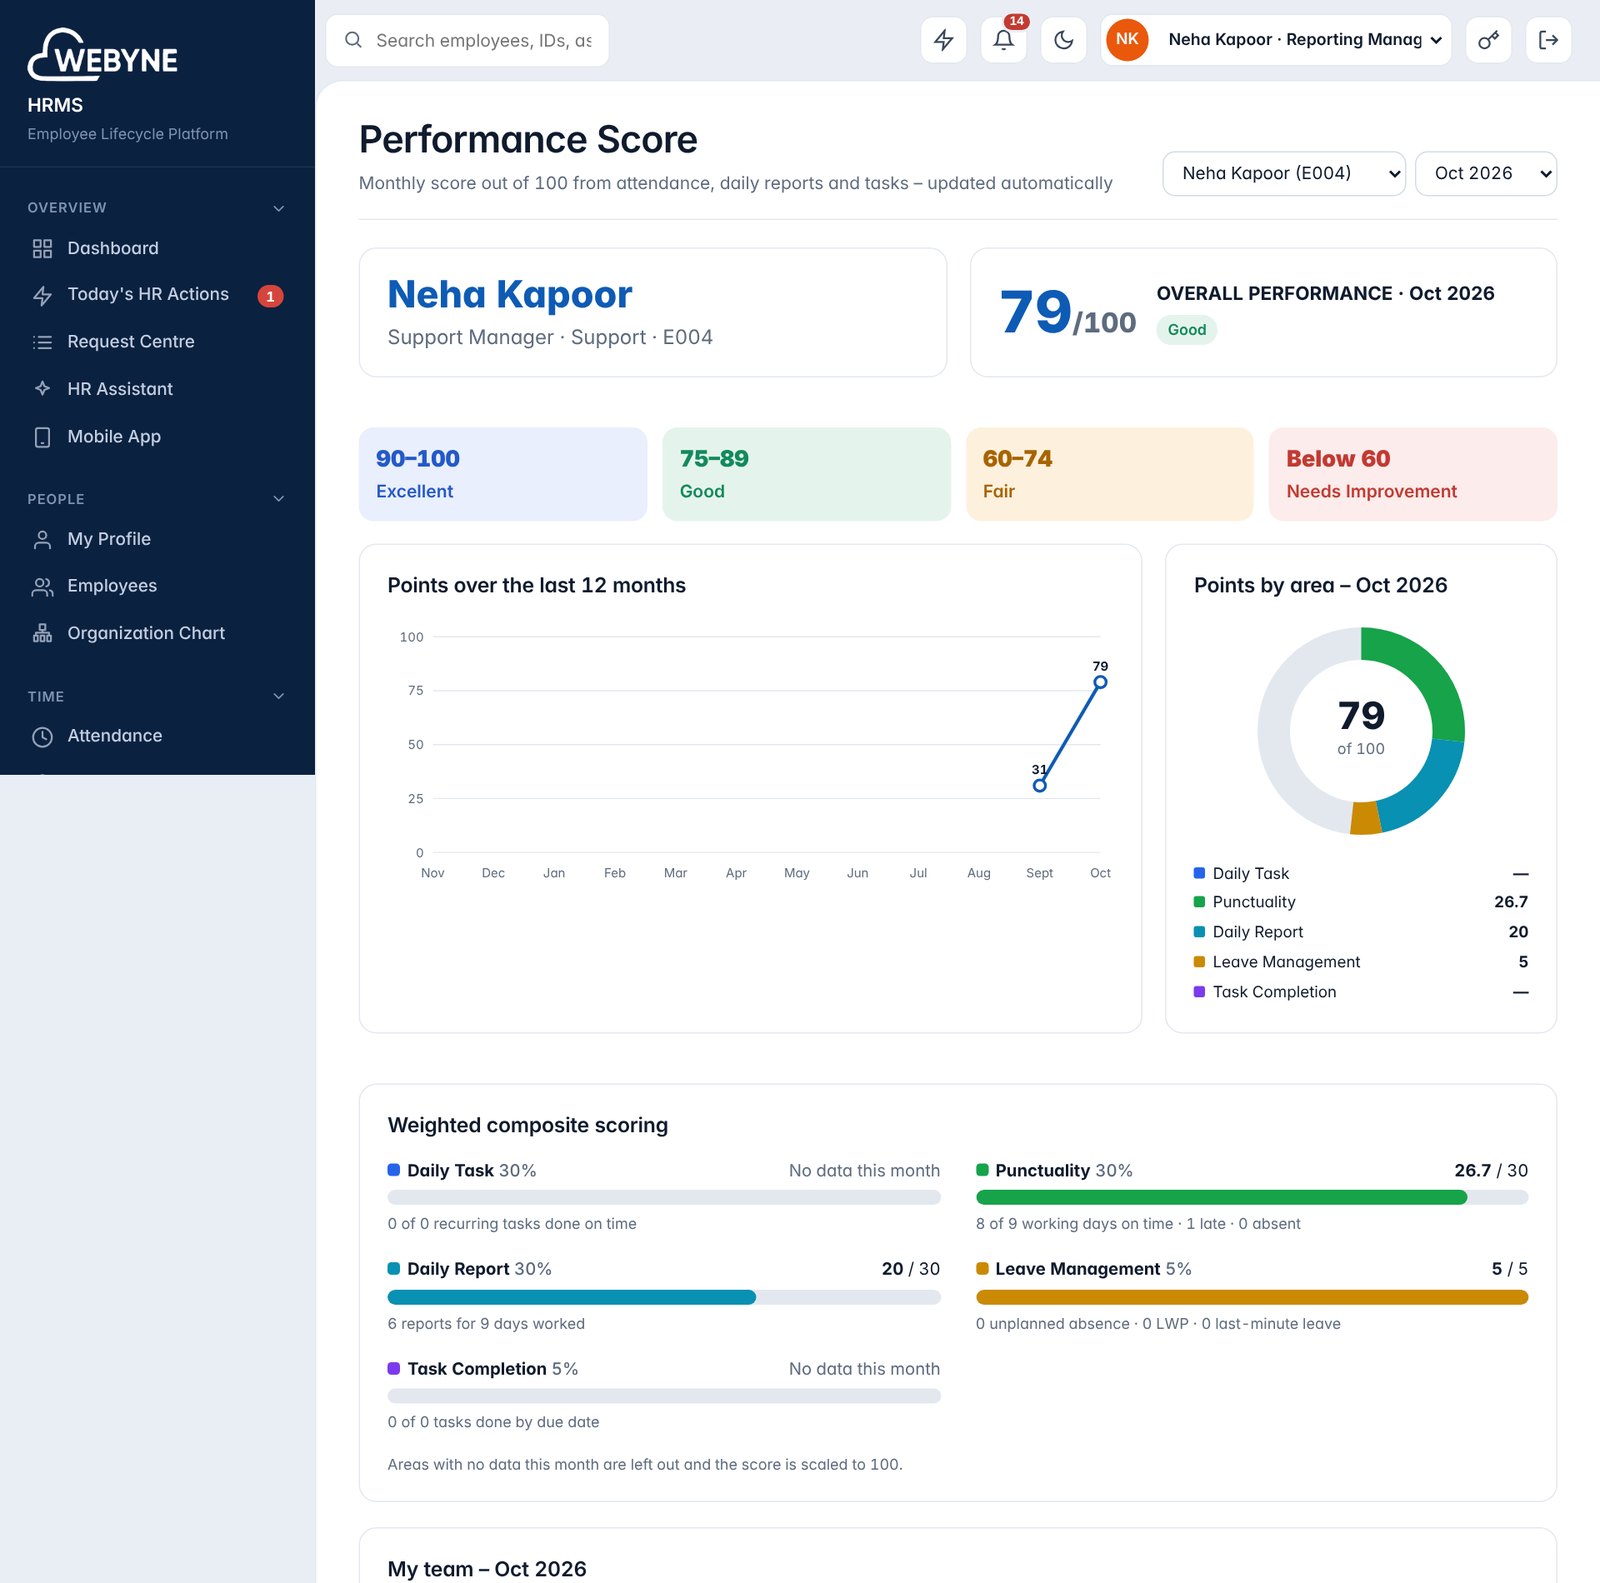1600x1583 pixels.
Task: Click the 75–89 Good score band card
Action: point(806,474)
